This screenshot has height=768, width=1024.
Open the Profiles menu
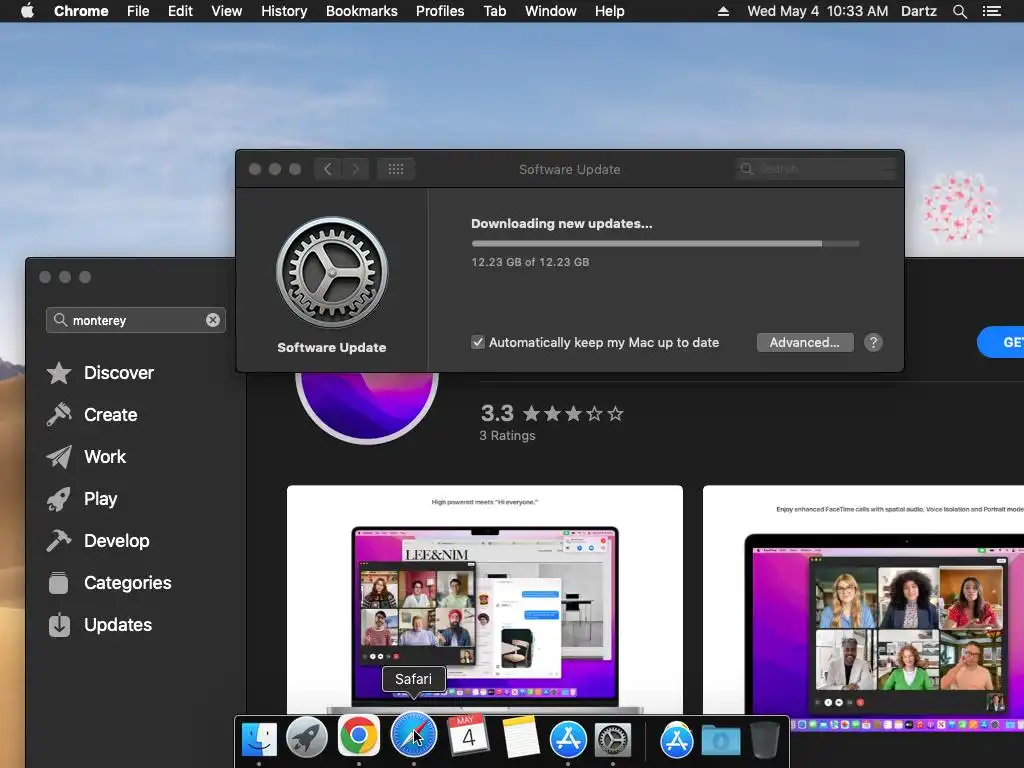tap(440, 11)
